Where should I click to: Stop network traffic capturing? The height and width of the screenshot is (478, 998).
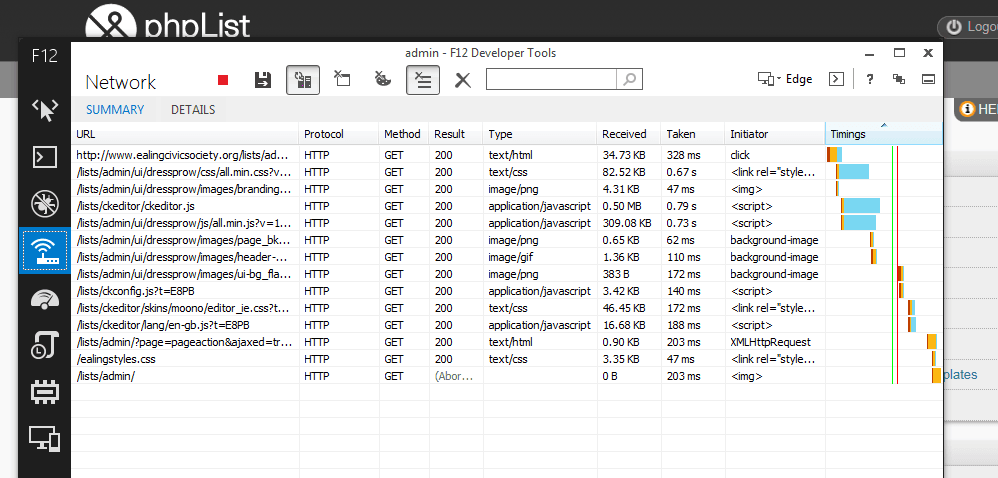coord(223,80)
